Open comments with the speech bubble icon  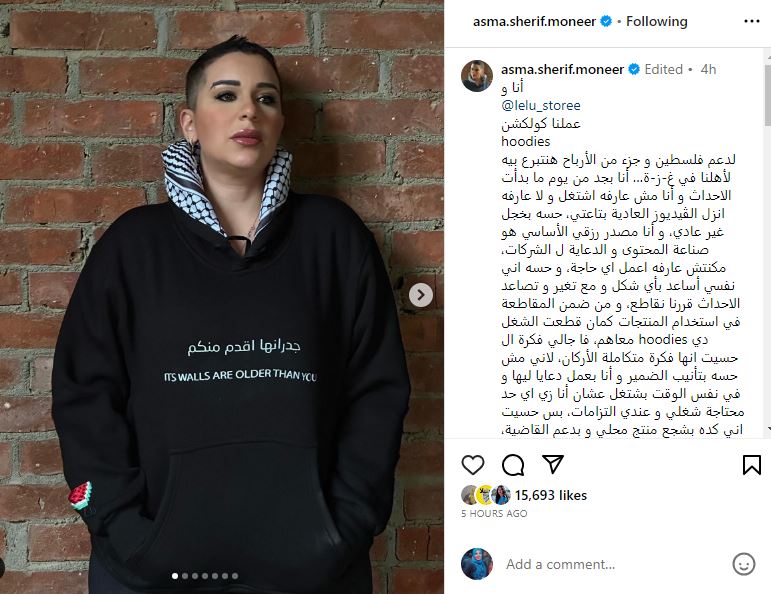[x=513, y=465]
